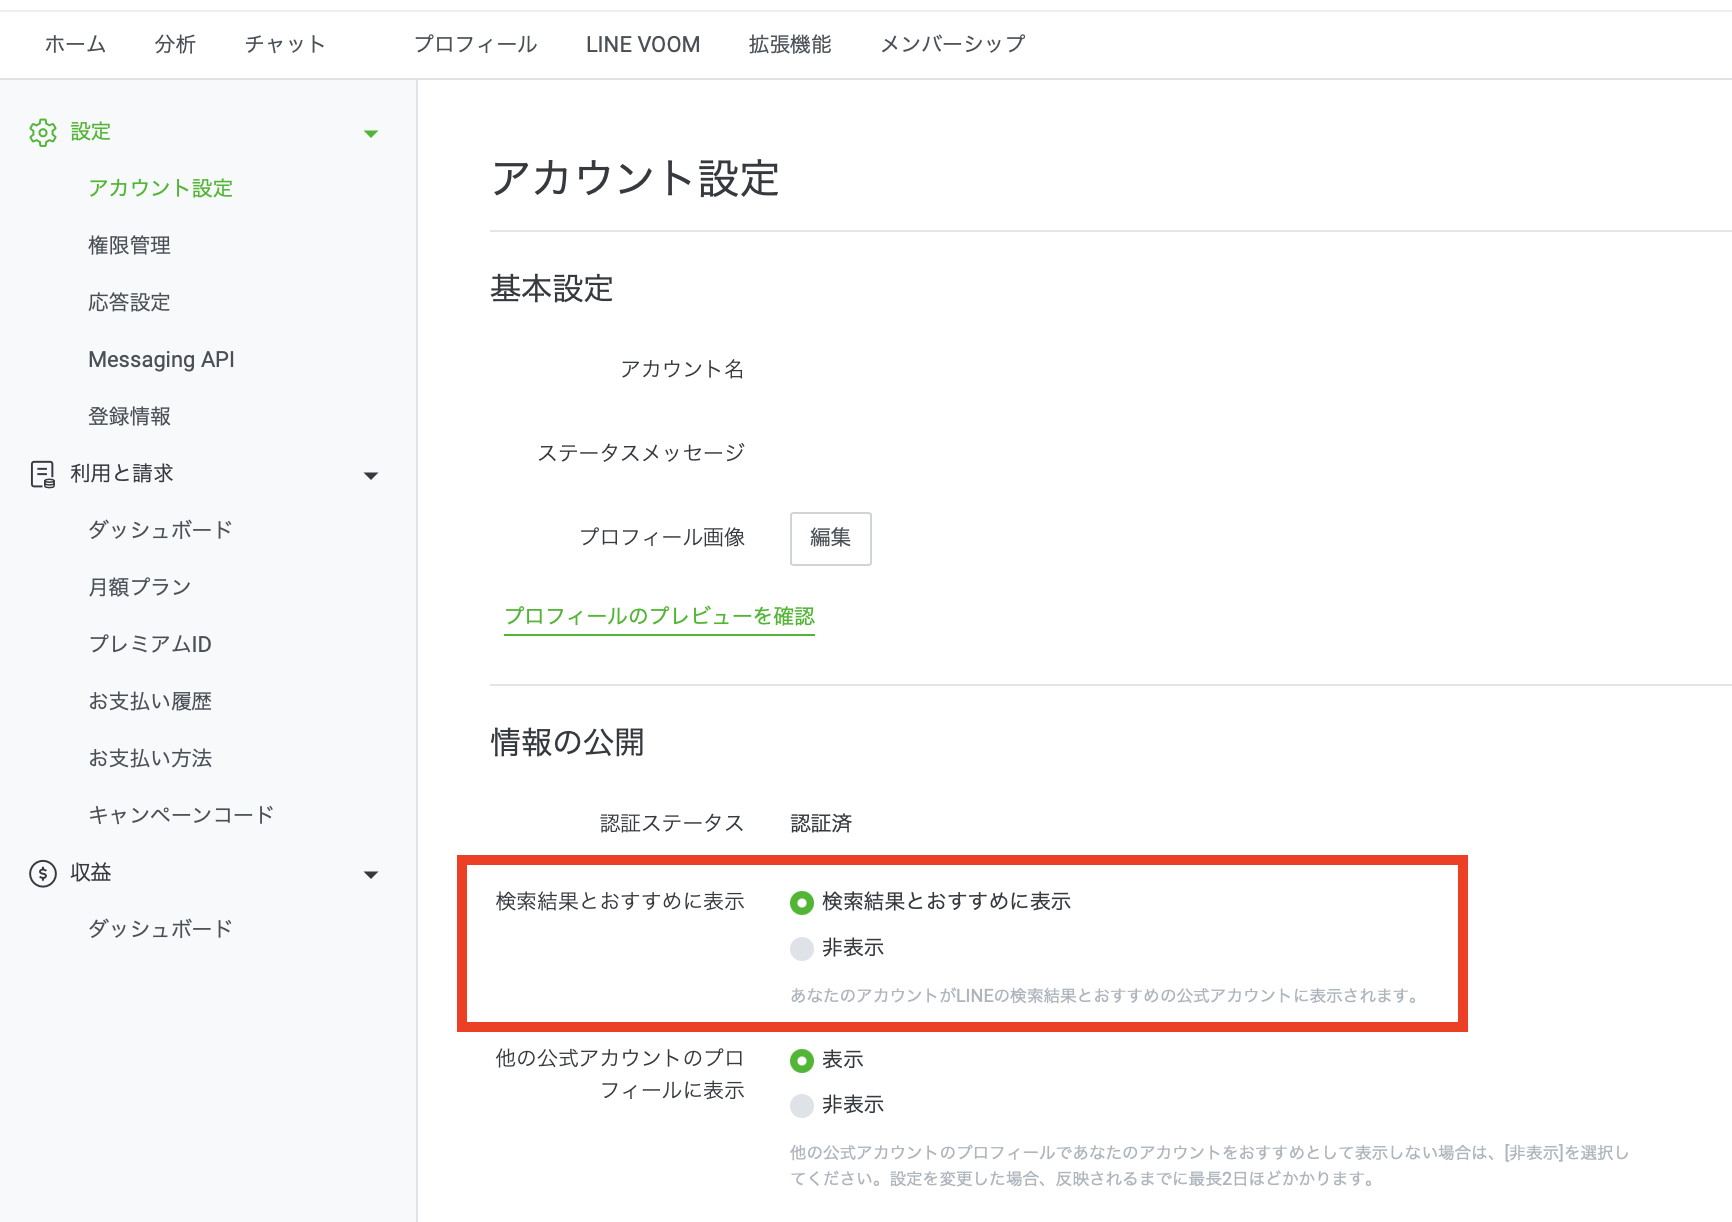Click the 設定 gear icon
1732x1222 pixels.
tap(43, 131)
